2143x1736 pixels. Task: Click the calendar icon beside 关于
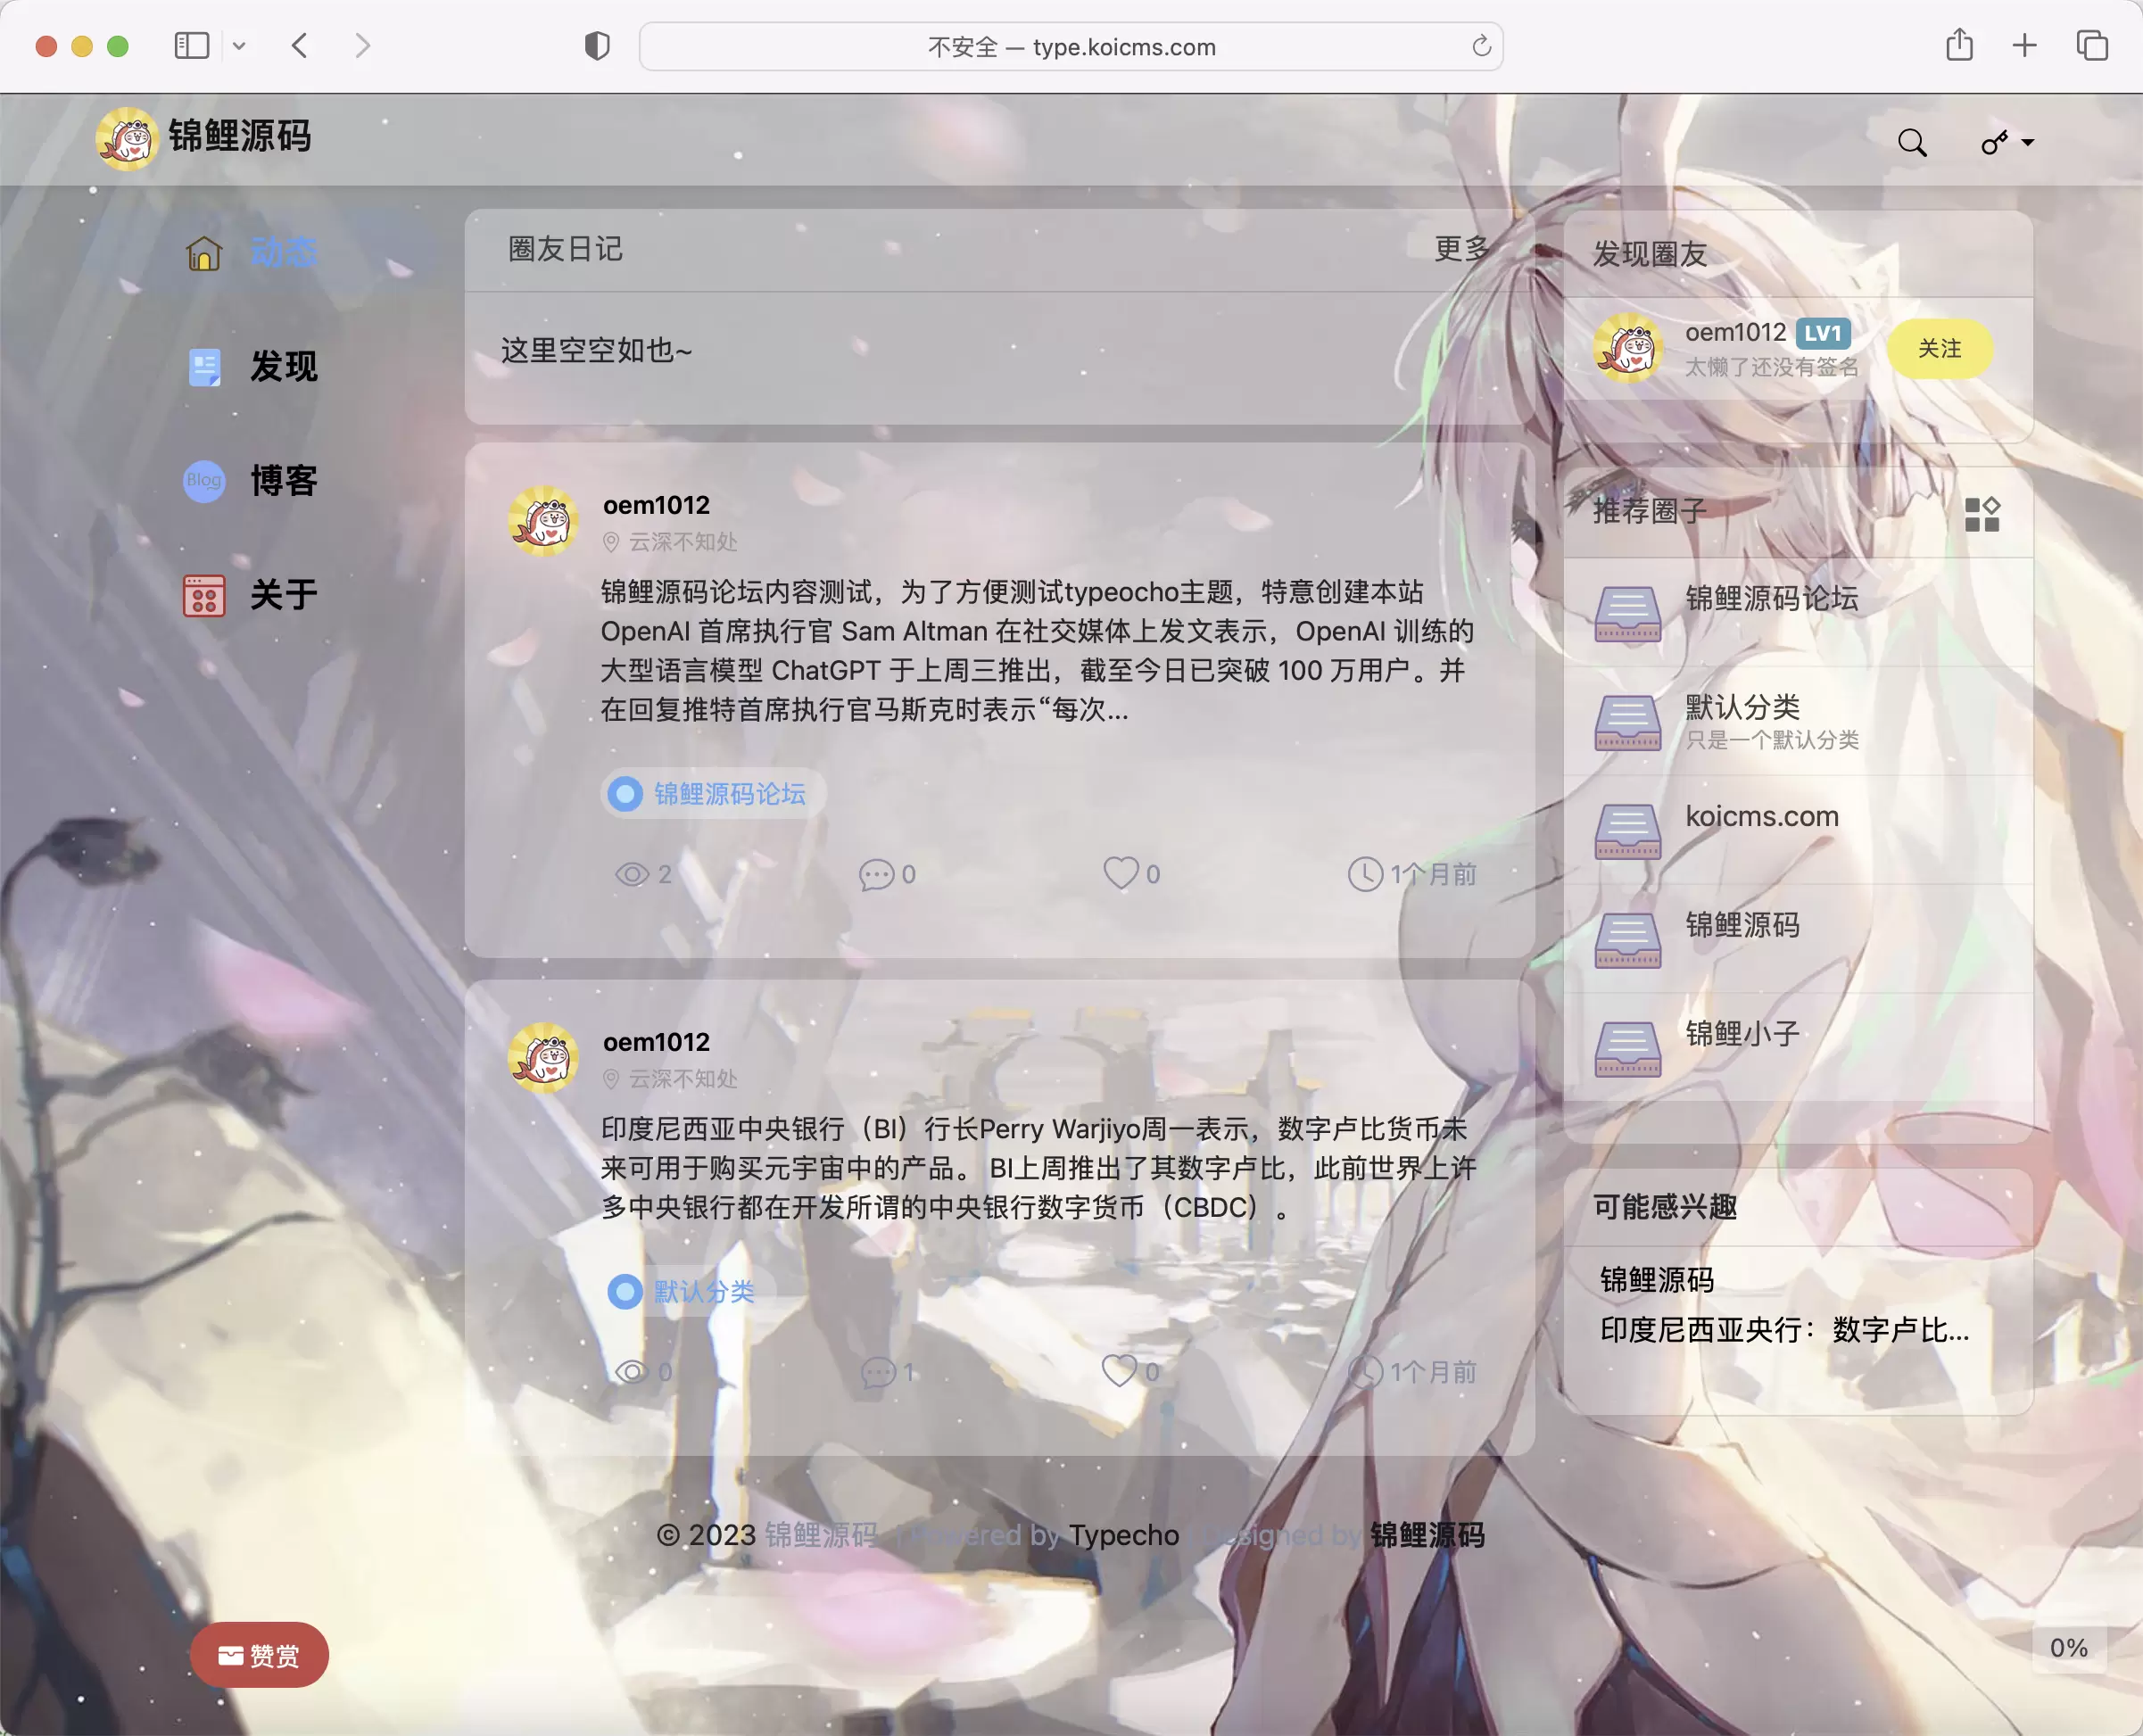click(x=204, y=595)
